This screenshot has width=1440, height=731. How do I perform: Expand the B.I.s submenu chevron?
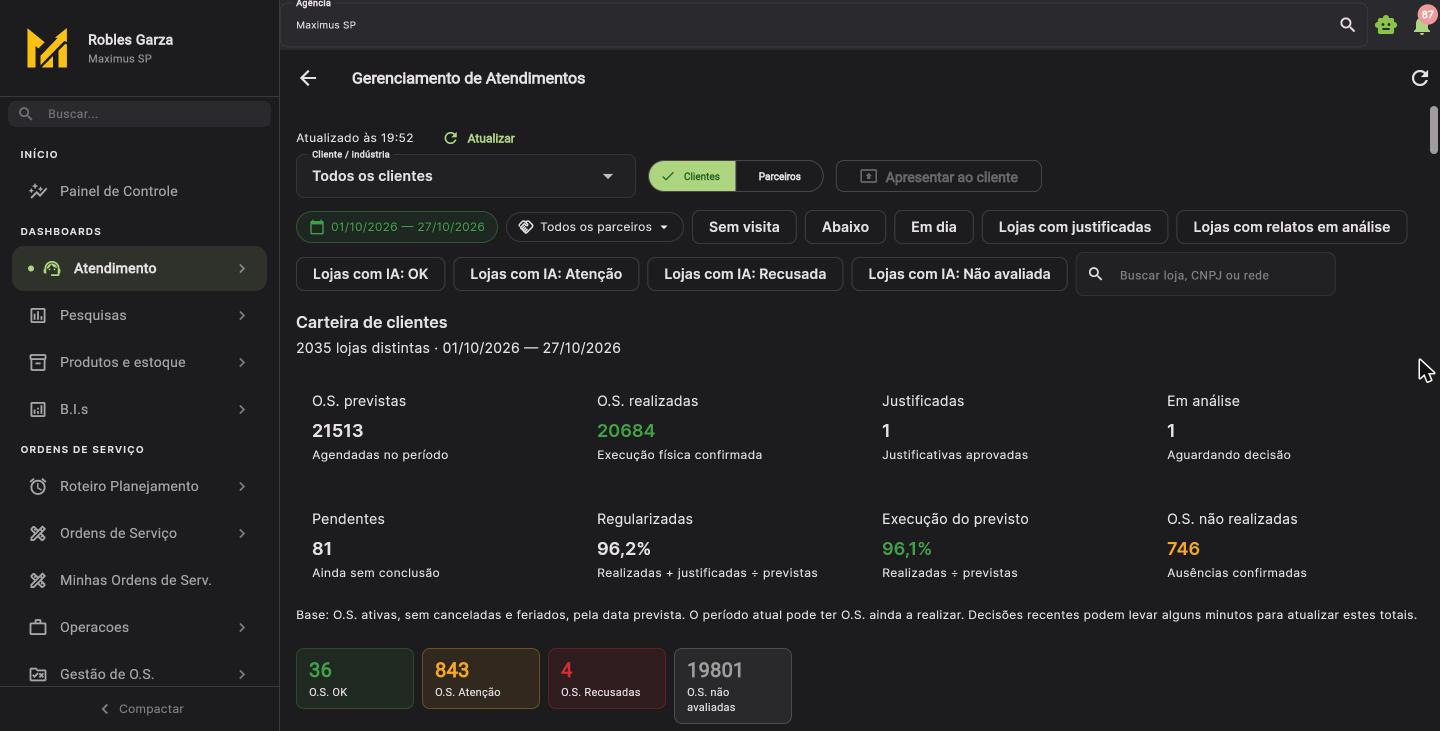click(x=242, y=409)
